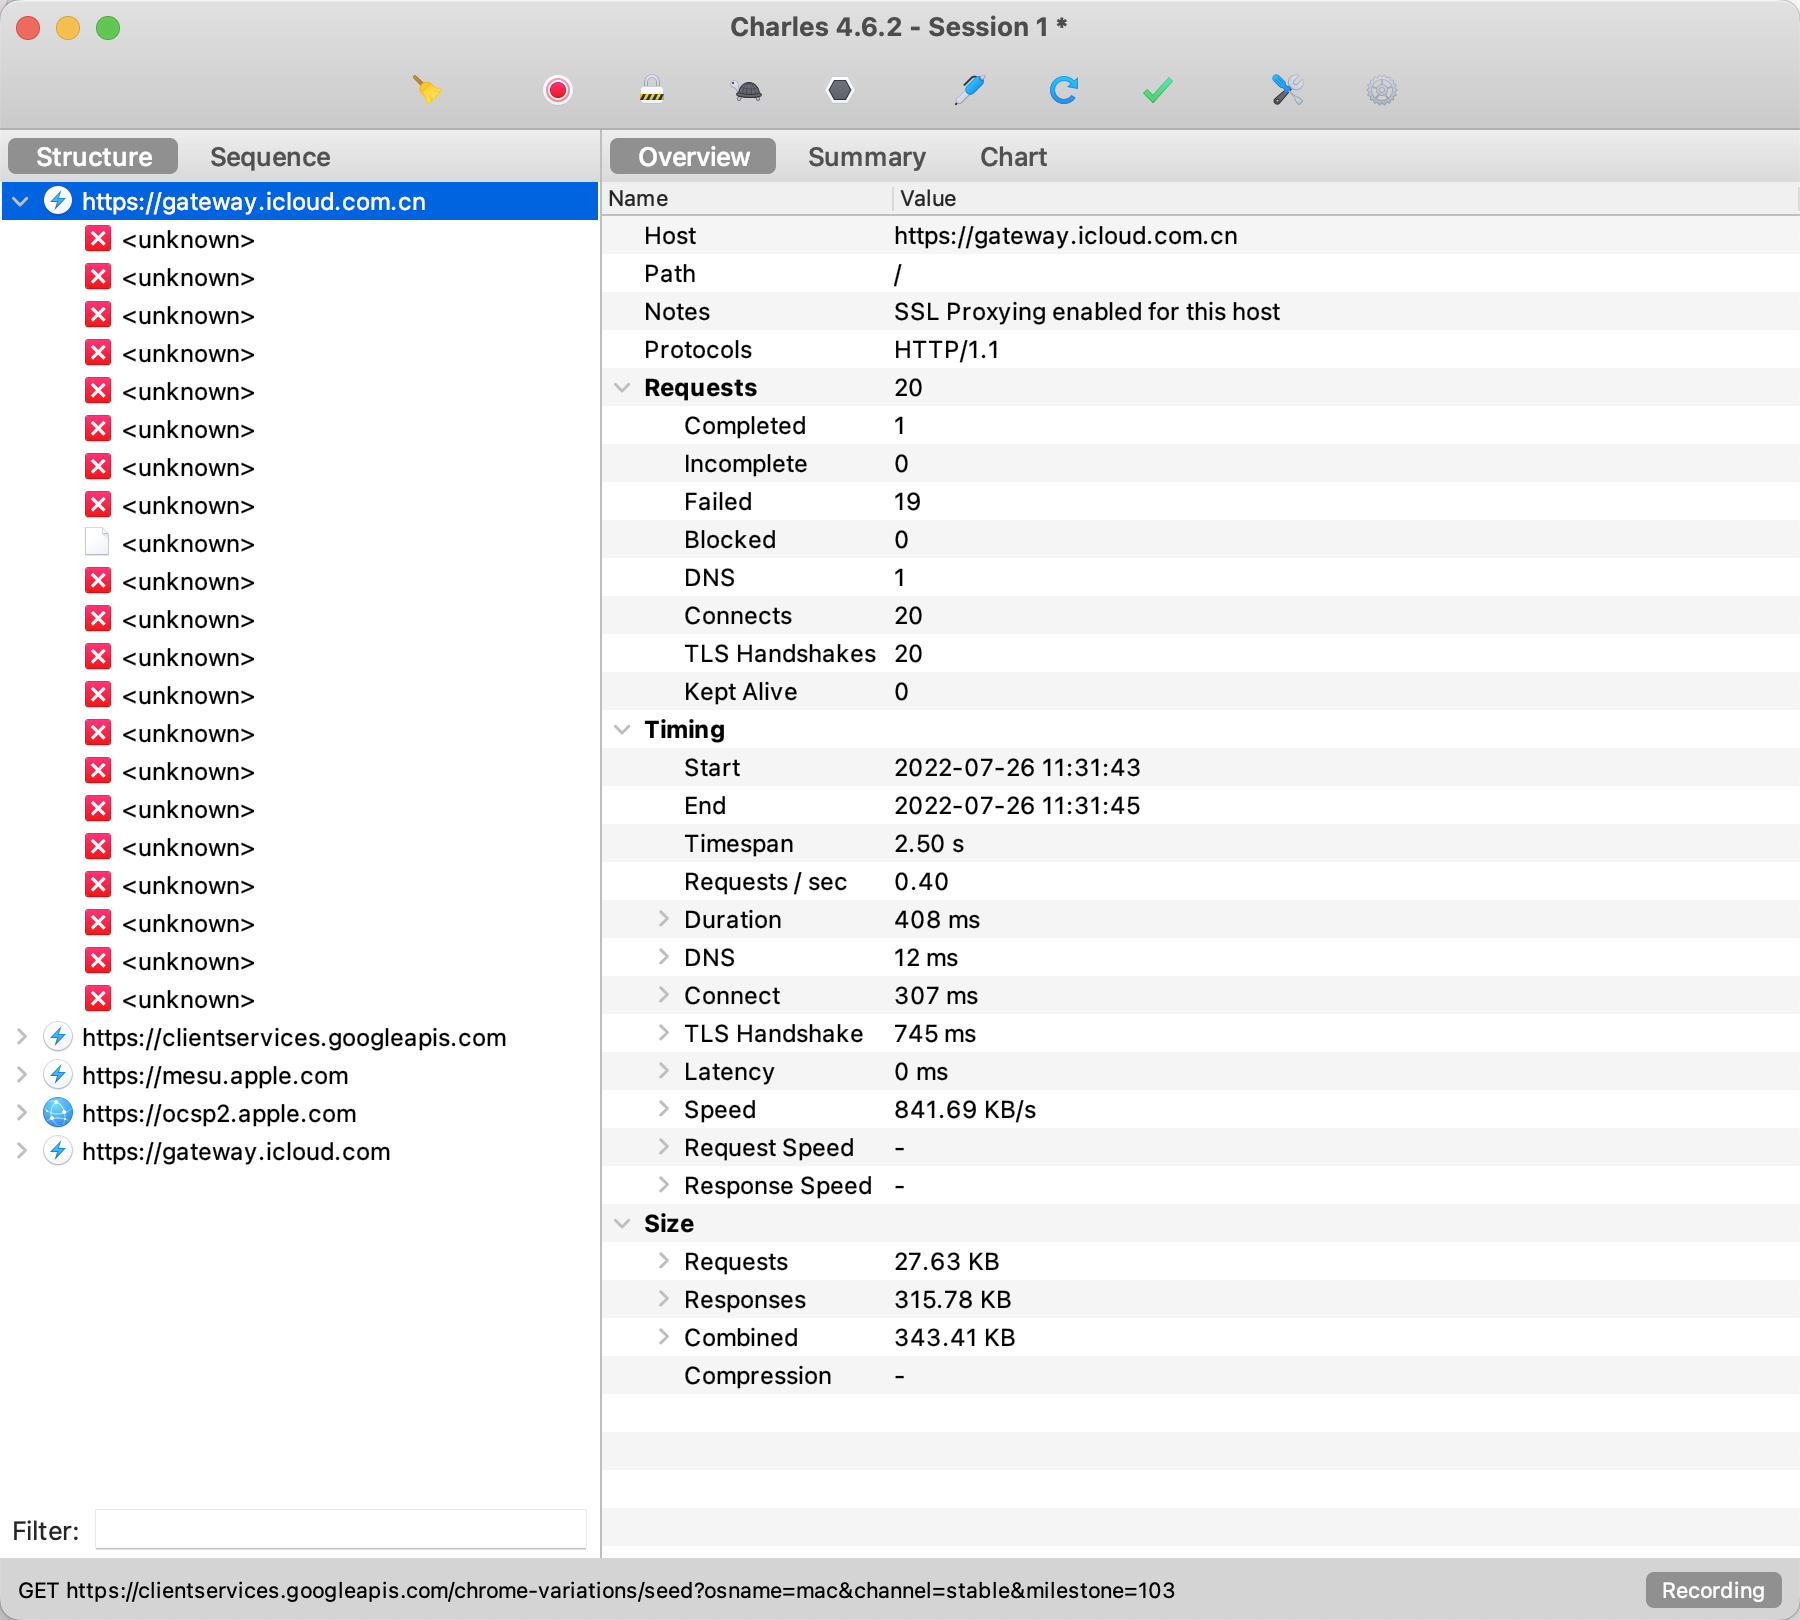The width and height of the screenshot is (1800, 1620).
Task: Expand the https://gateway.icloud.com host node
Action: click(20, 1151)
